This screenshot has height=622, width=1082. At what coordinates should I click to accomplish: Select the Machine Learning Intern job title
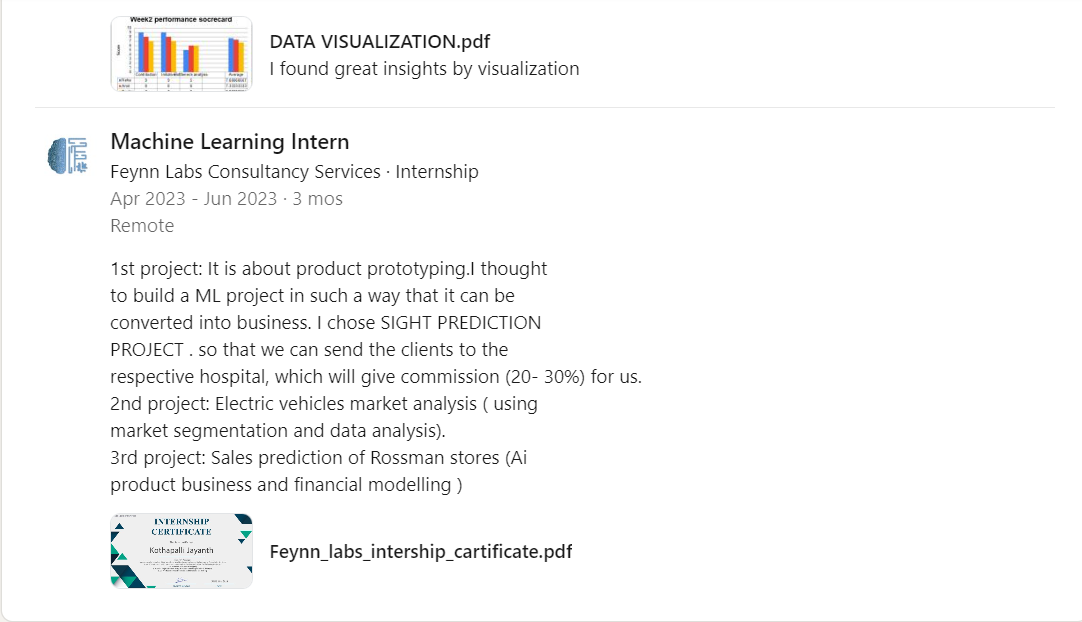[229, 141]
